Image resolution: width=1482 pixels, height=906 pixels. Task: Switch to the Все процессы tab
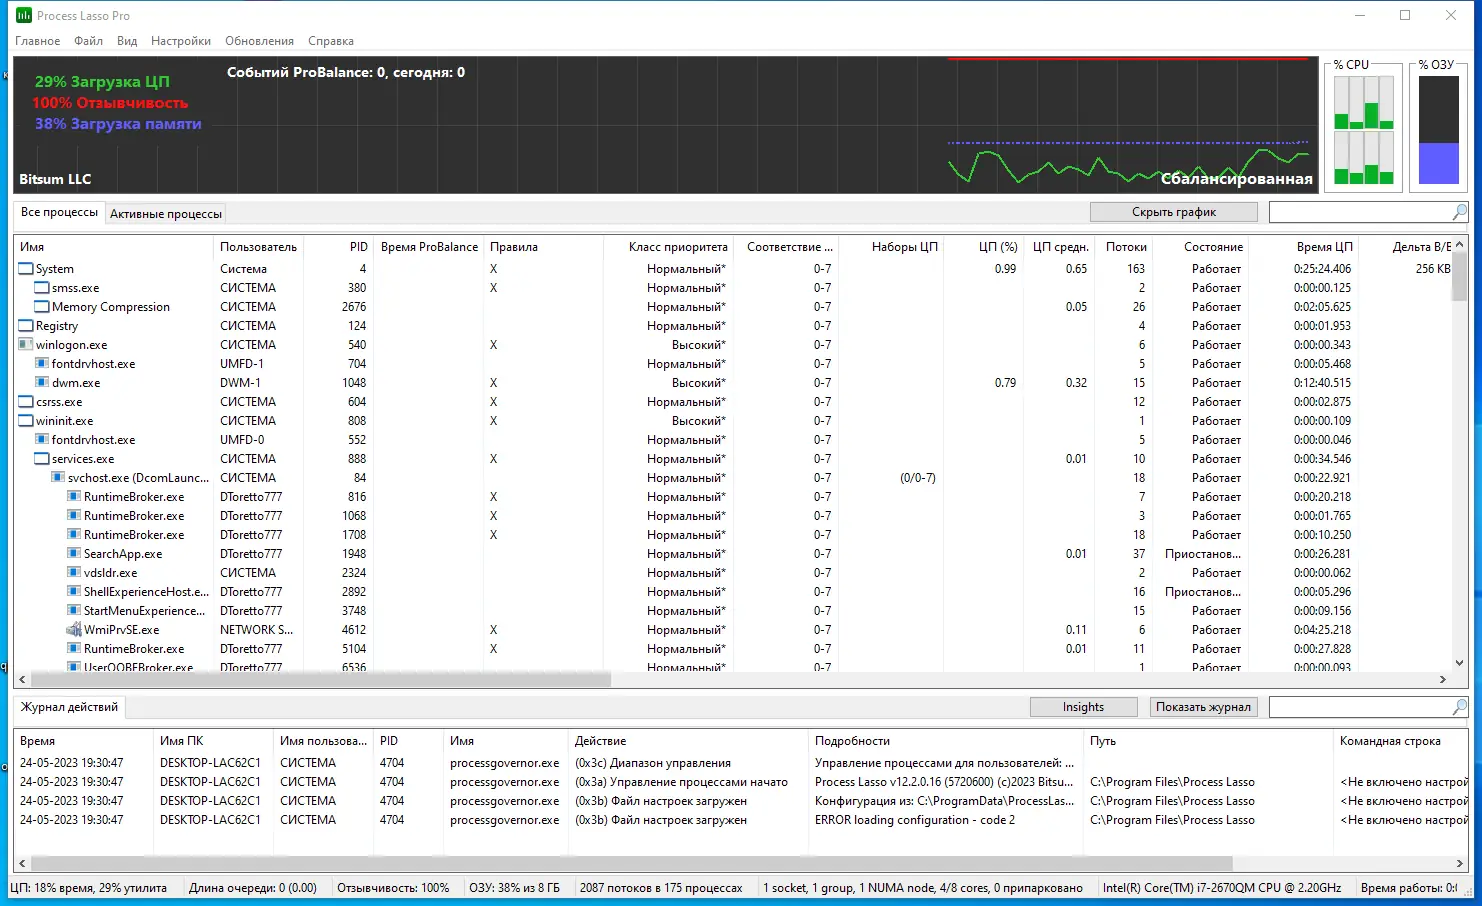coord(59,212)
